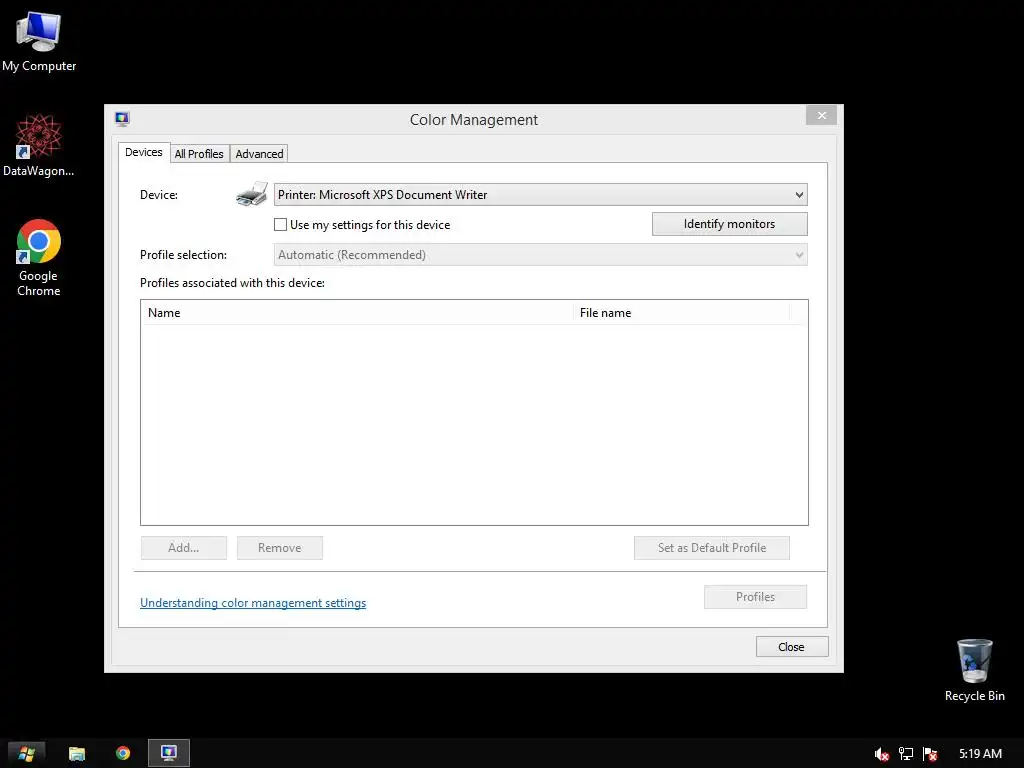Enable Use my settings for this device

[x=280, y=225]
